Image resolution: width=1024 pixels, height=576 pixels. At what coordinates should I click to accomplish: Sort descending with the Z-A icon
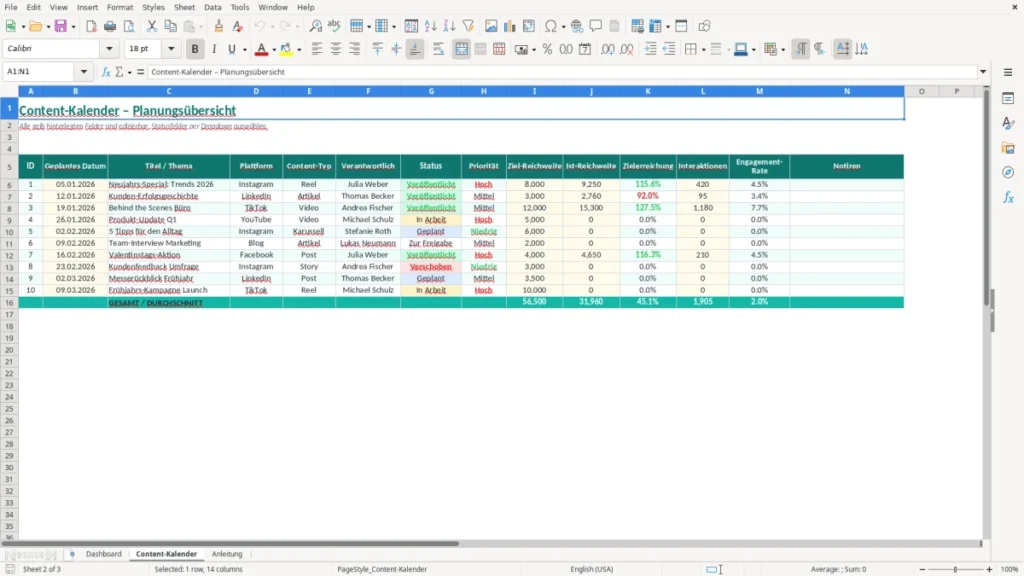pyautogui.click(x=449, y=26)
